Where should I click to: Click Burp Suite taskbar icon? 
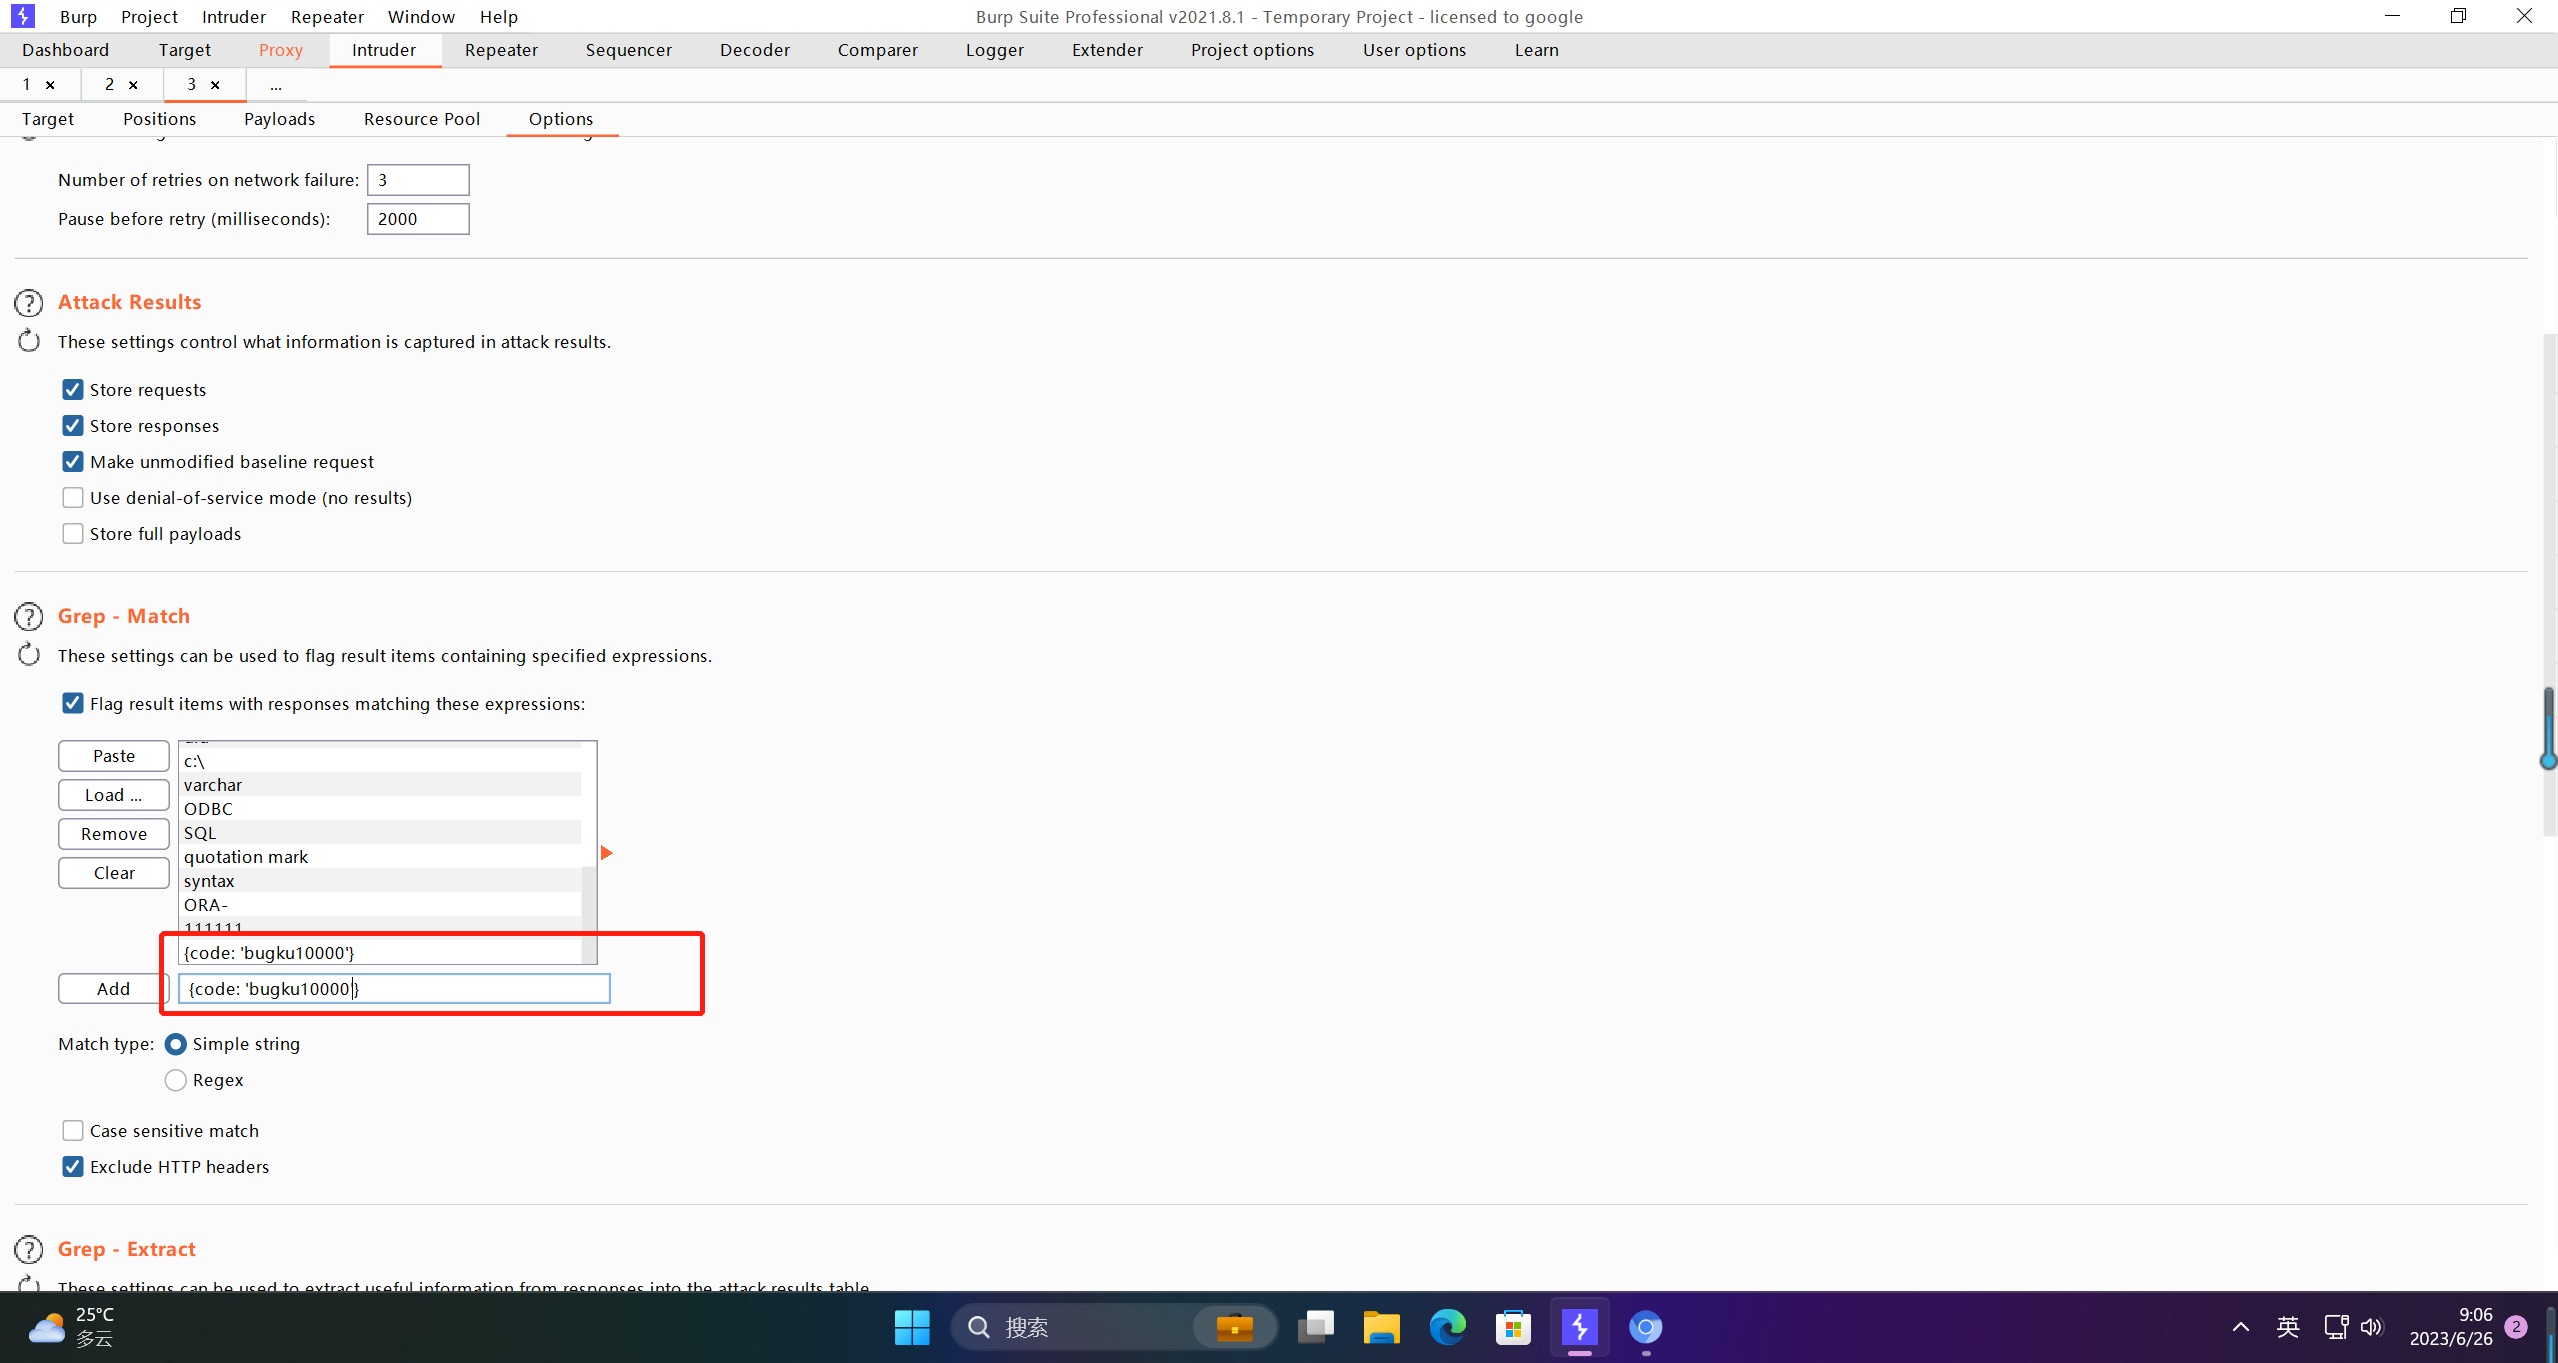tap(1579, 1327)
